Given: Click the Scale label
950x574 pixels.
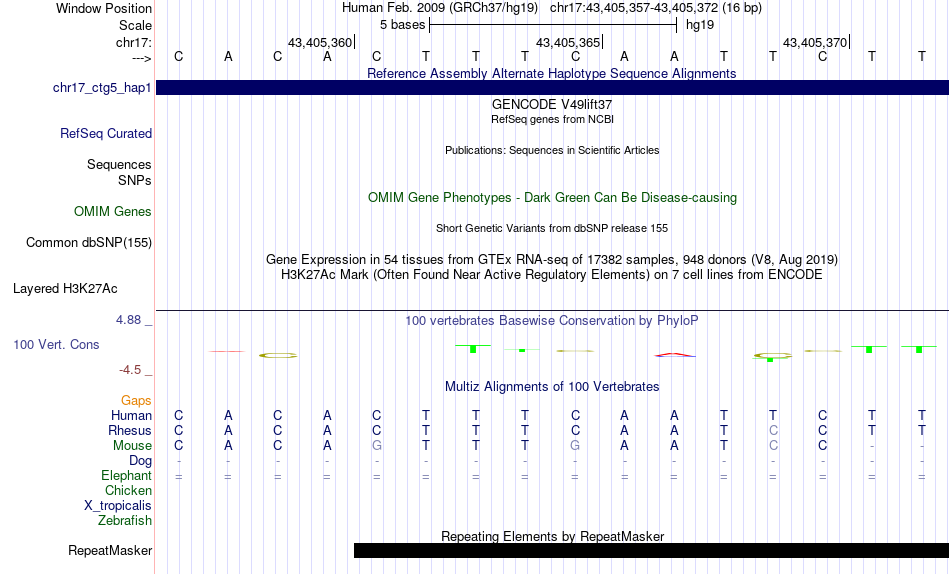Looking at the screenshot, I should (135, 25).
